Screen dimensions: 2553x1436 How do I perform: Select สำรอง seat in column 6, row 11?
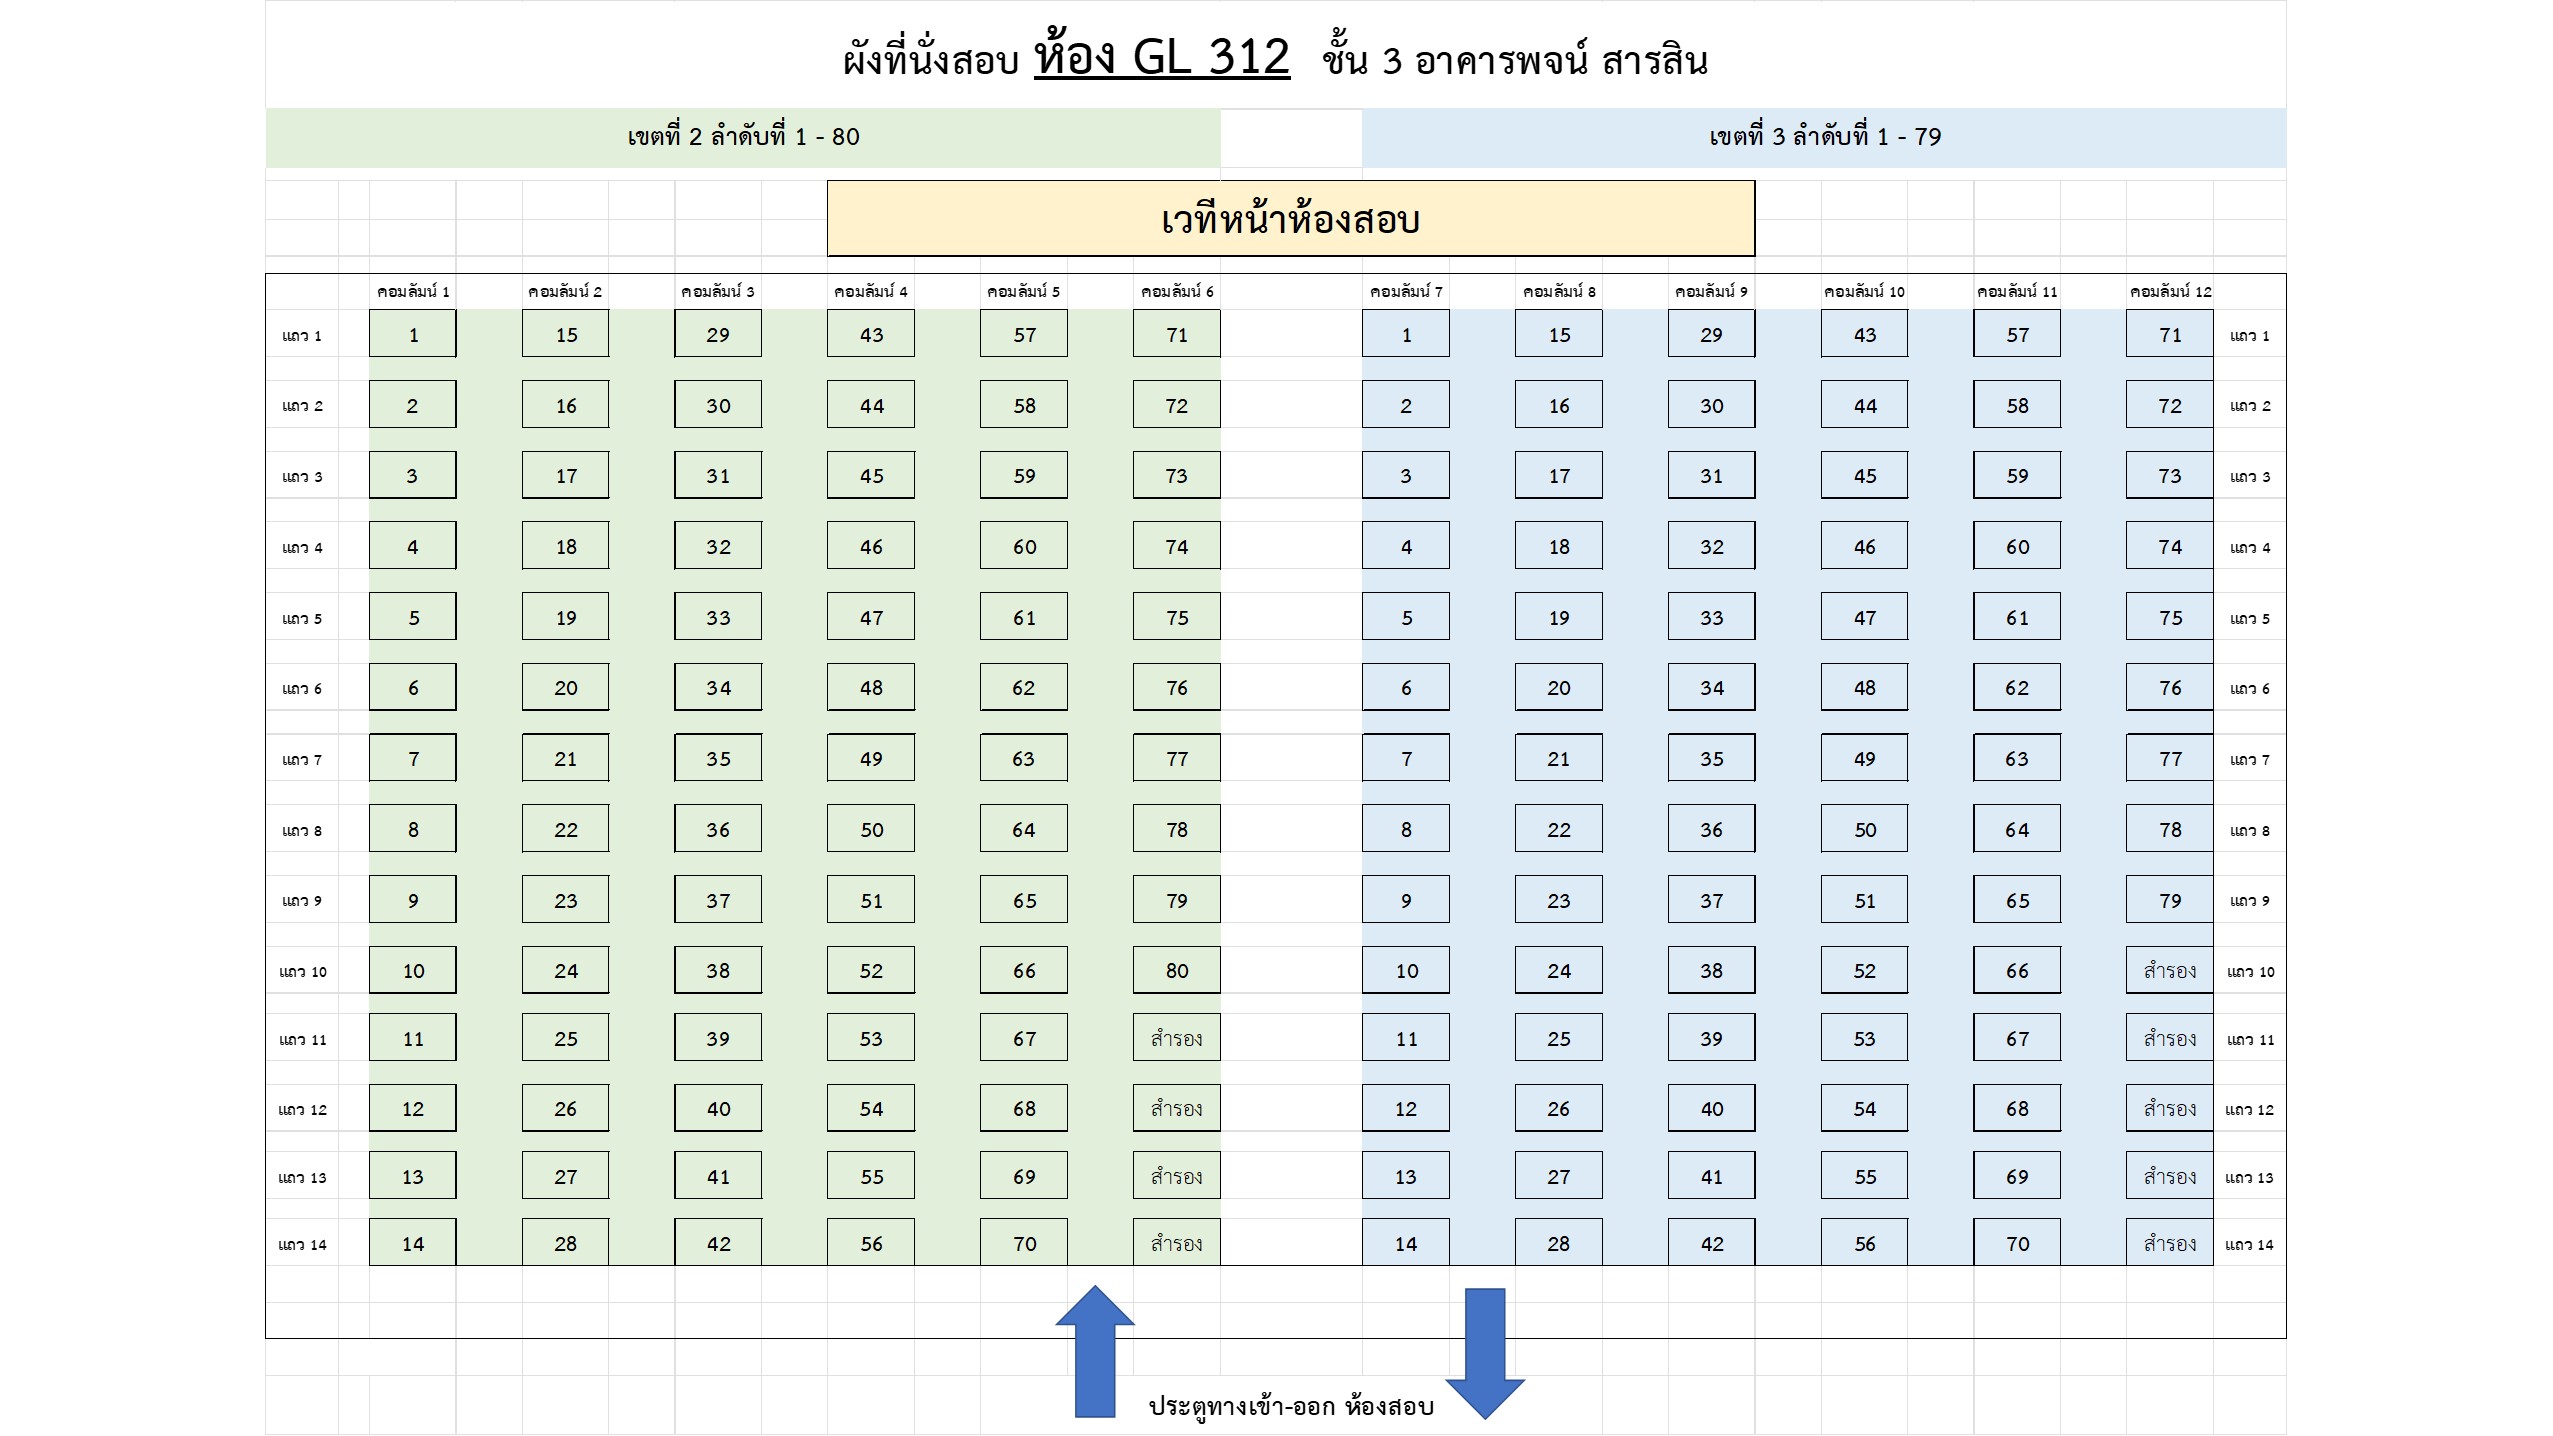pyautogui.click(x=1176, y=1039)
